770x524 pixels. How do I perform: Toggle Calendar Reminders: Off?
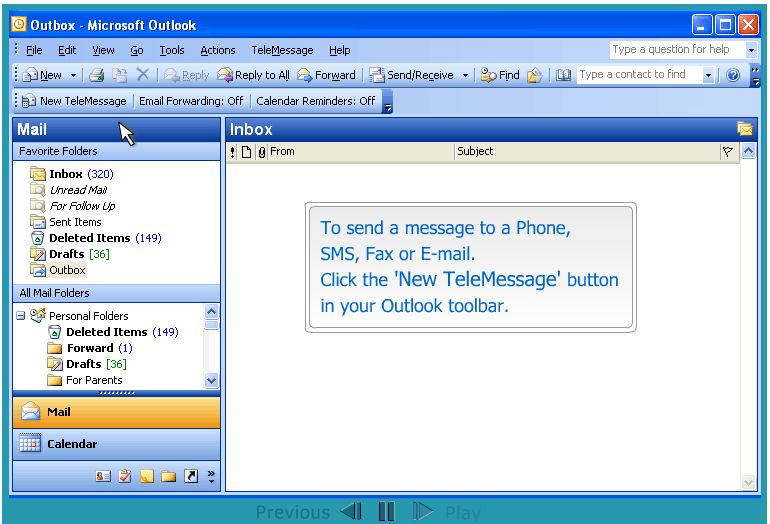[x=316, y=101]
